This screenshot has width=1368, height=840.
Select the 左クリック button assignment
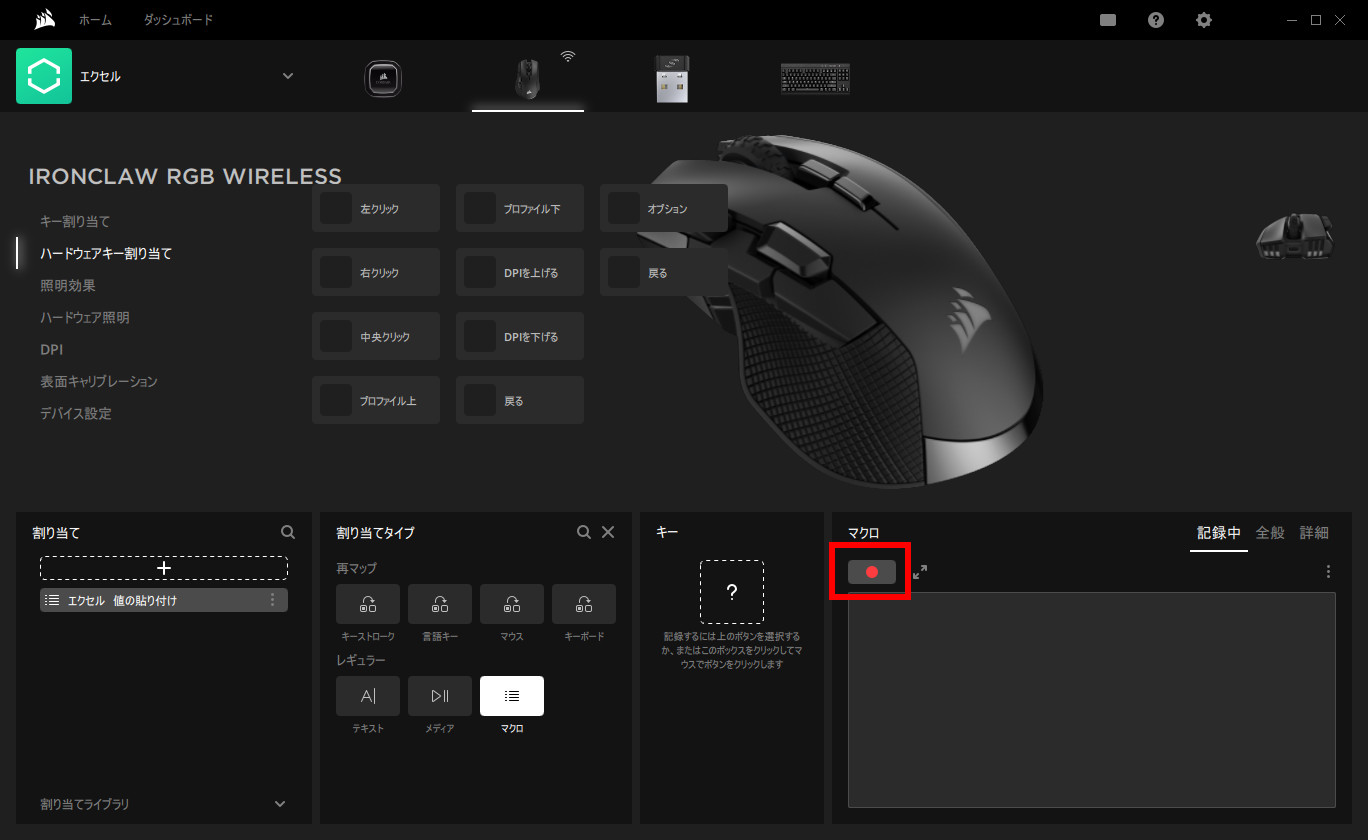pos(376,208)
